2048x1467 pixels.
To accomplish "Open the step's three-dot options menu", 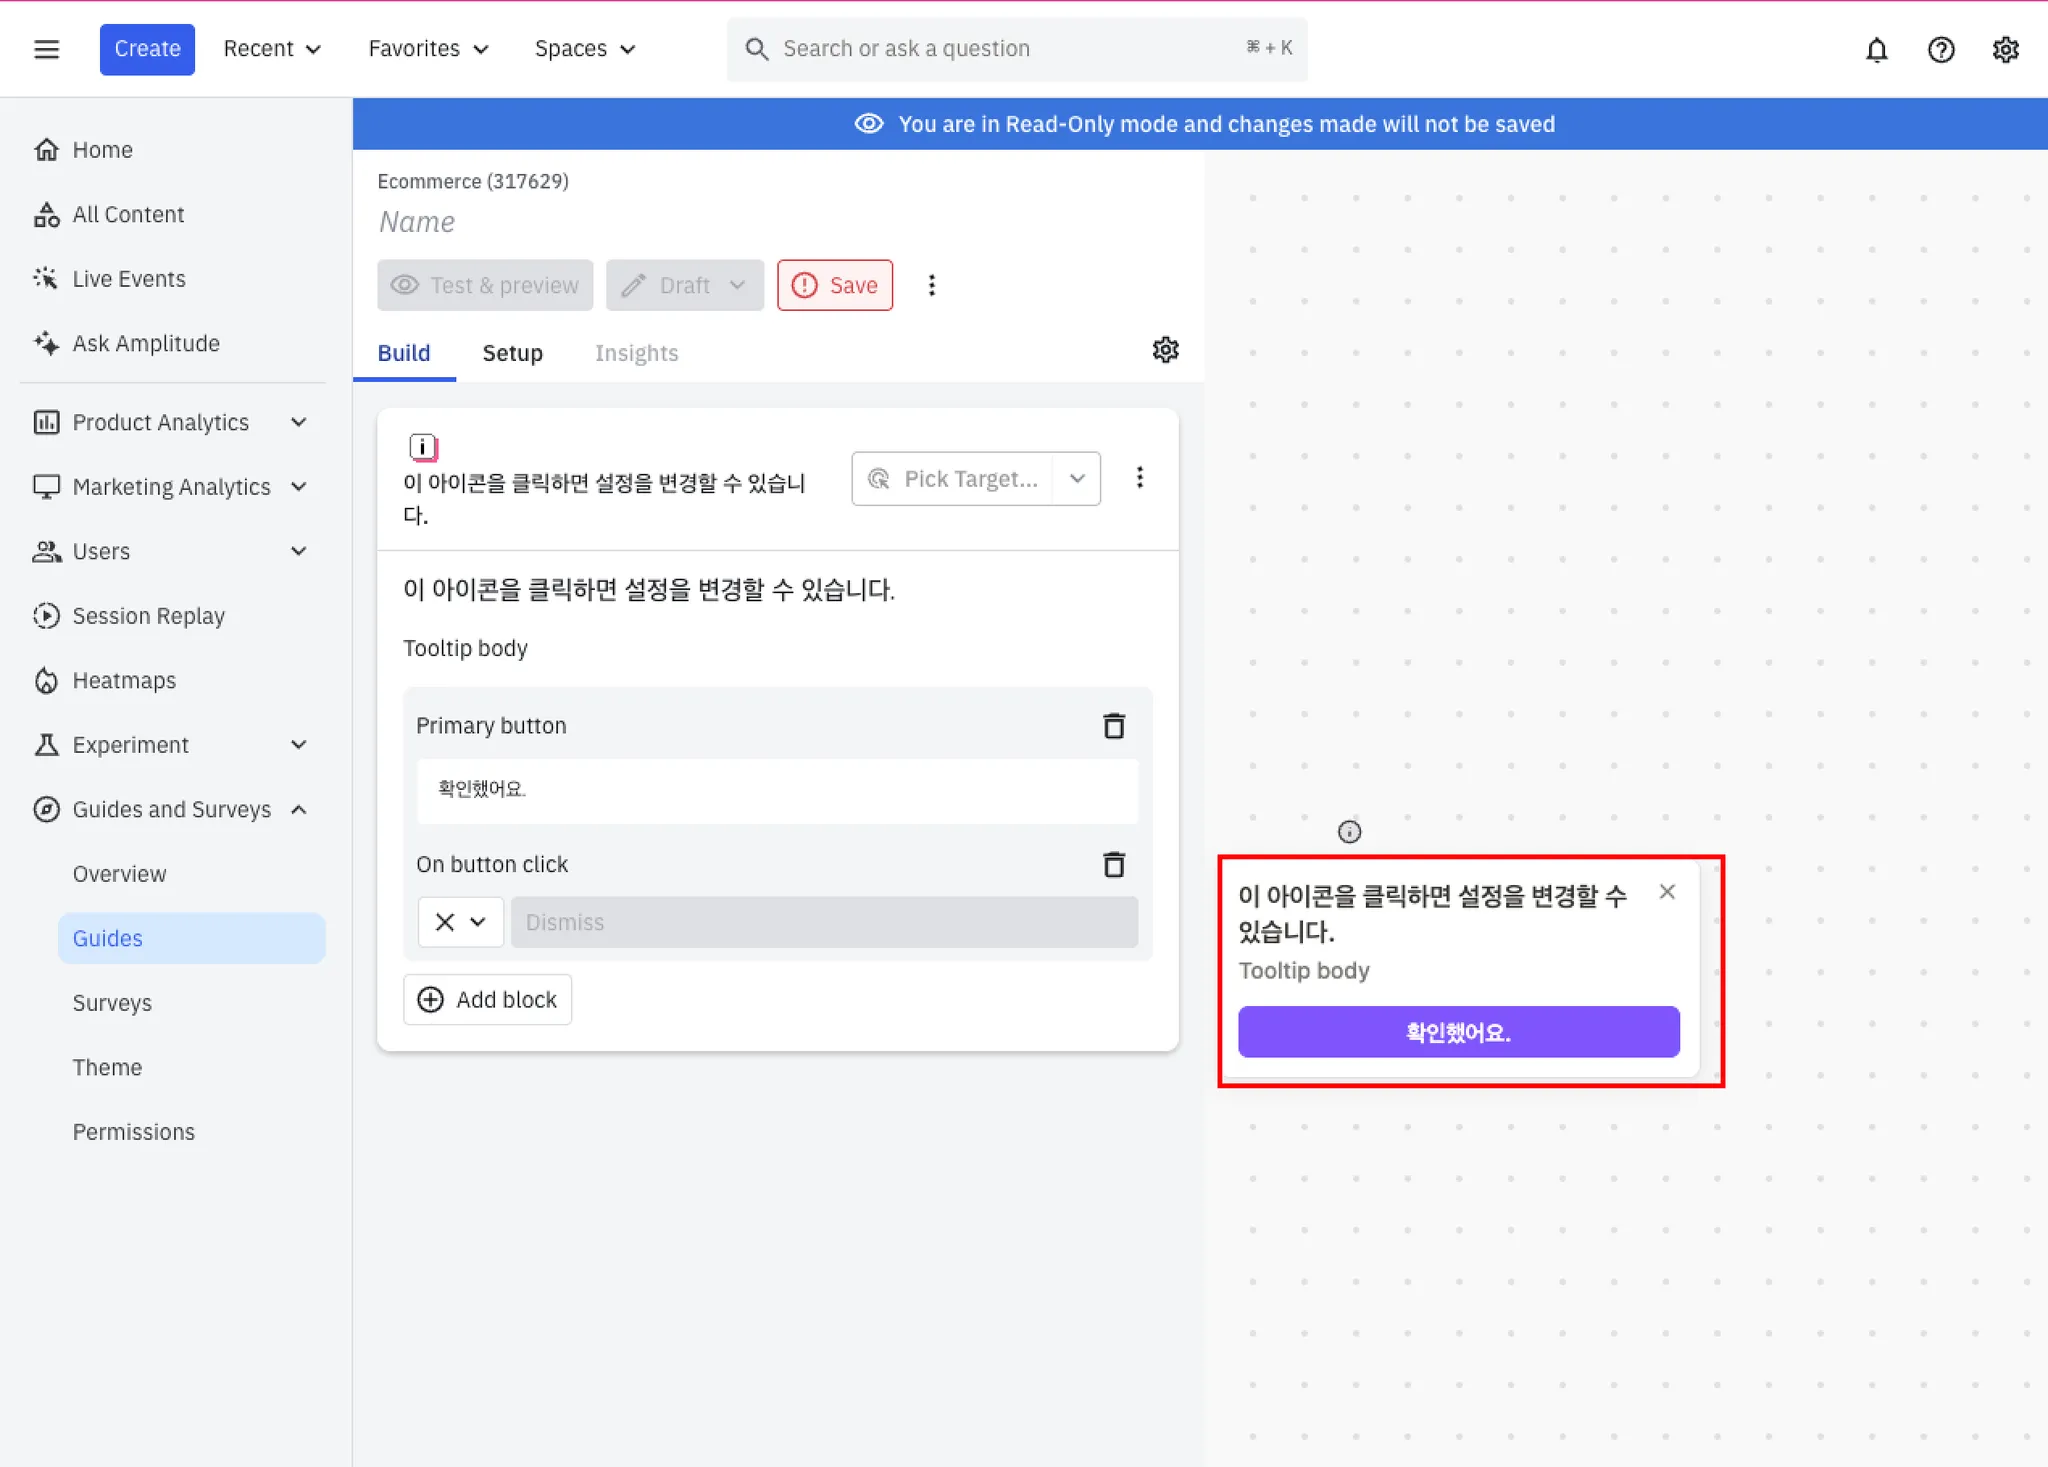I will tap(1139, 478).
